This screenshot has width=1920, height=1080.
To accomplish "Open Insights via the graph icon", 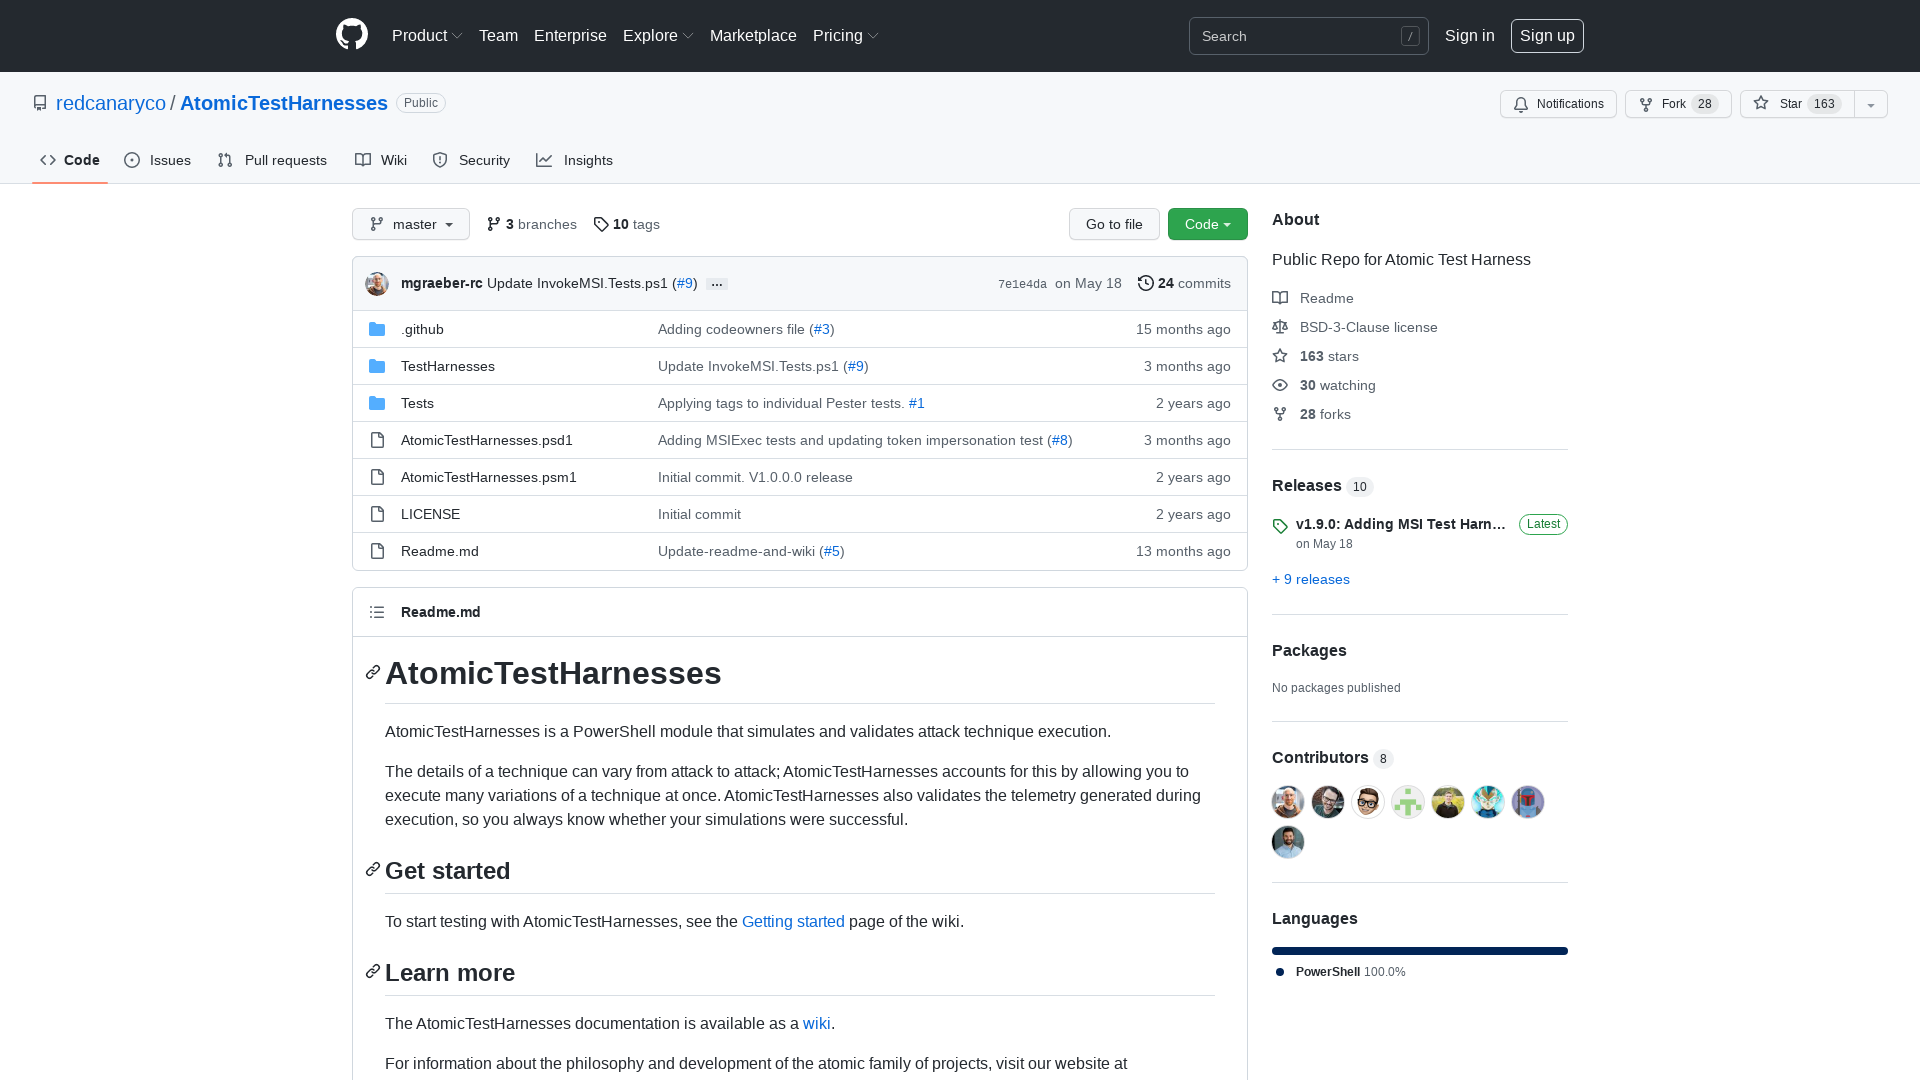I will pos(544,160).
